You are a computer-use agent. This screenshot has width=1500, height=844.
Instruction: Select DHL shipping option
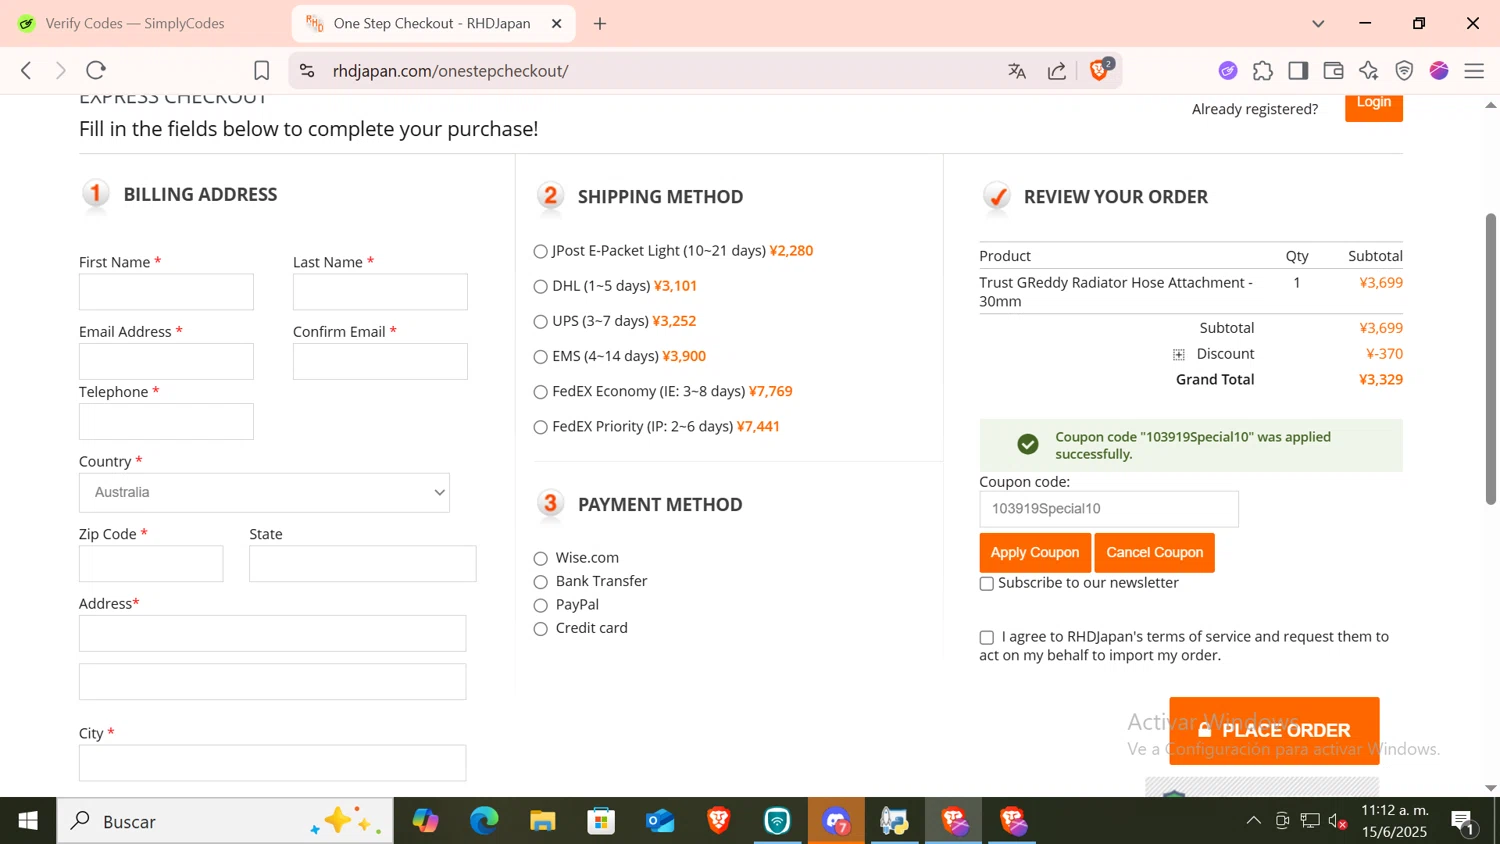point(540,287)
